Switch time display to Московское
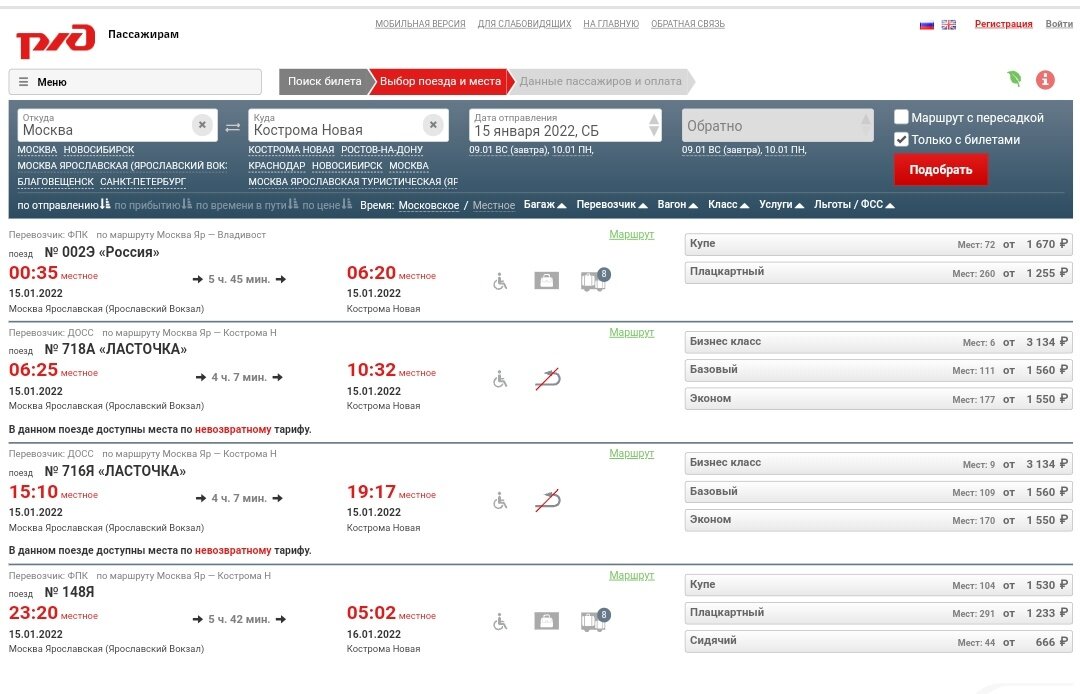This screenshot has width=1080, height=694. 428,205
